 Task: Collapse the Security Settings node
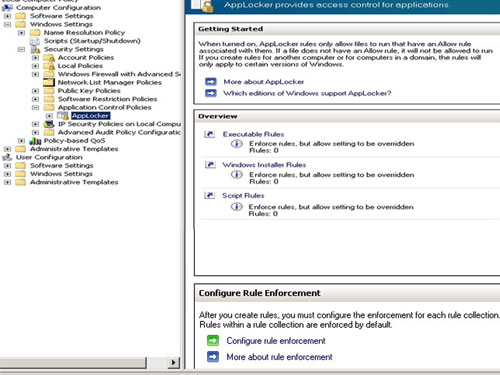[21, 49]
